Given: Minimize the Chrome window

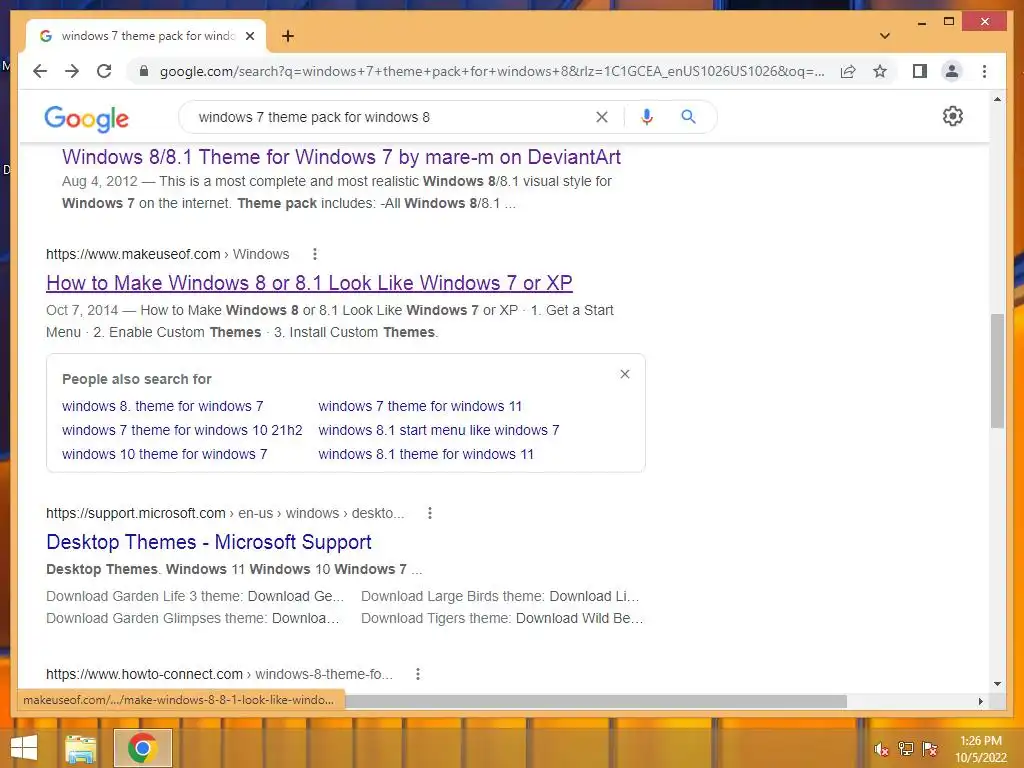Looking at the screenshot, I should pos(922,22).
